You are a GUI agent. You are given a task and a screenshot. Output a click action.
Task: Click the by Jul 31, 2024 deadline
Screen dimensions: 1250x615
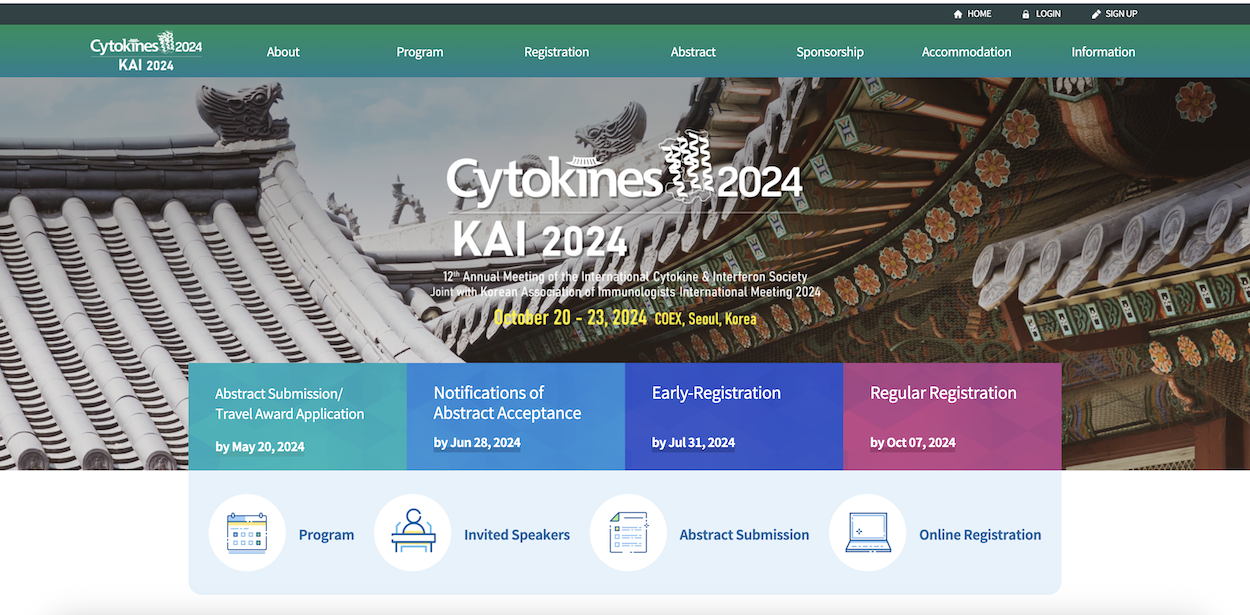pos(693,442)
